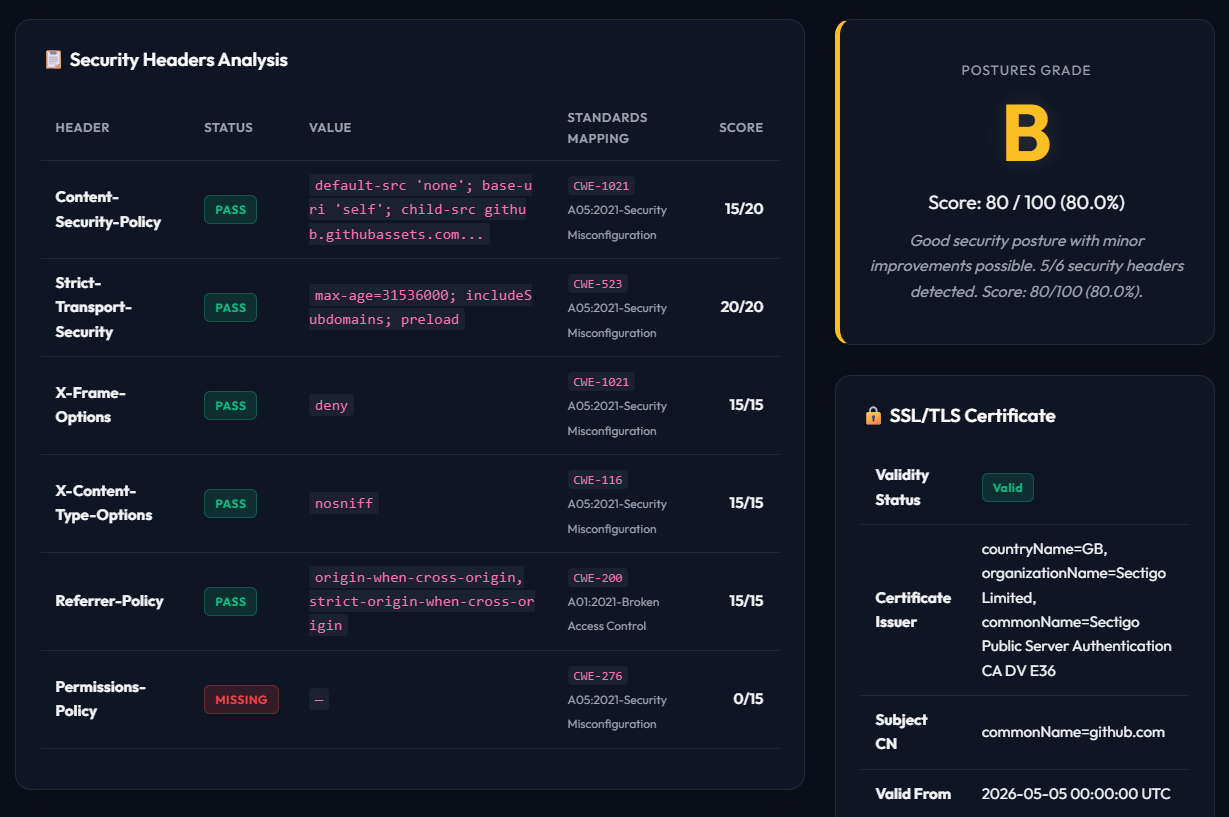The width and height of the screenshot is (1229, 817).
Task: Click the Content-Security-Policy header name
Action: point(108,209)
